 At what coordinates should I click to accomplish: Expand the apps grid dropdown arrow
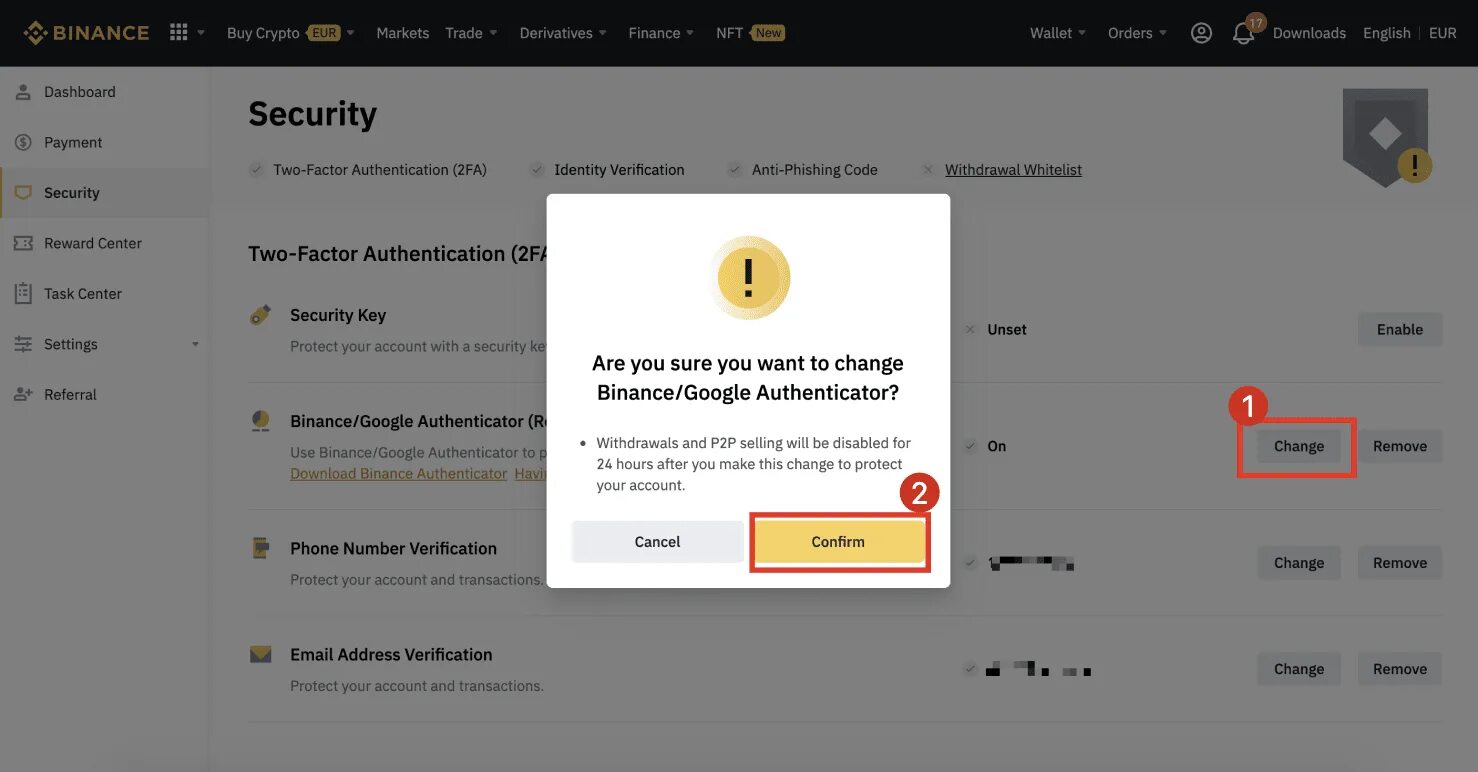tap(201, 33)
